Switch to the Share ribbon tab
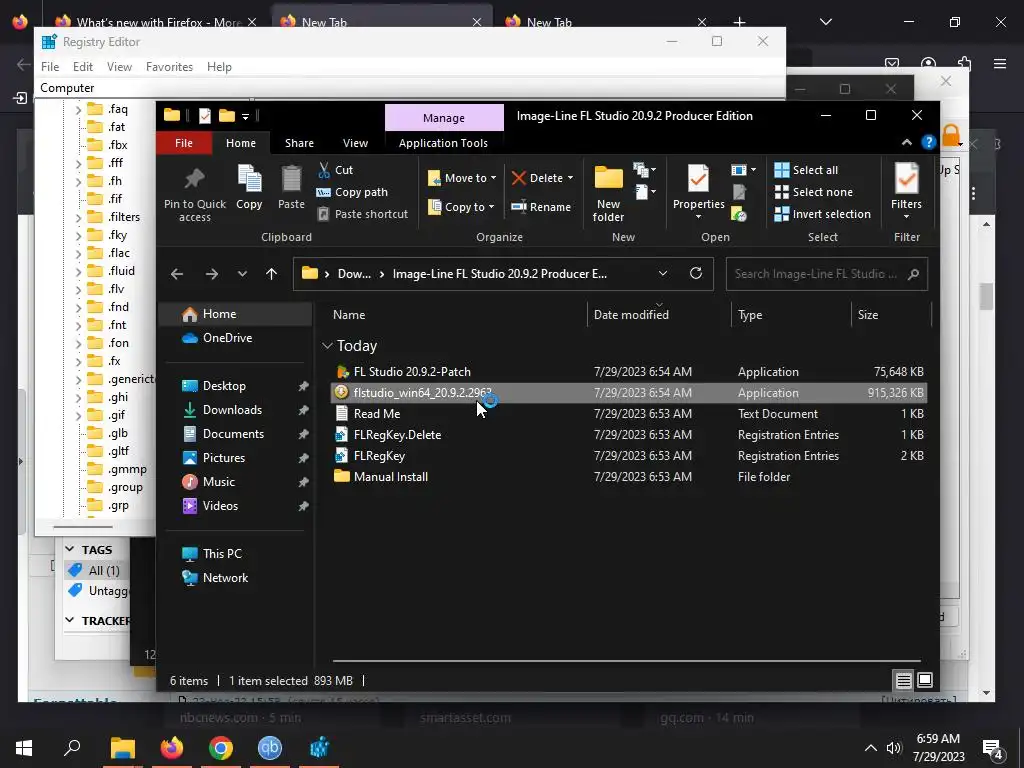1024x768 pixels. click(x=299, y=143)
